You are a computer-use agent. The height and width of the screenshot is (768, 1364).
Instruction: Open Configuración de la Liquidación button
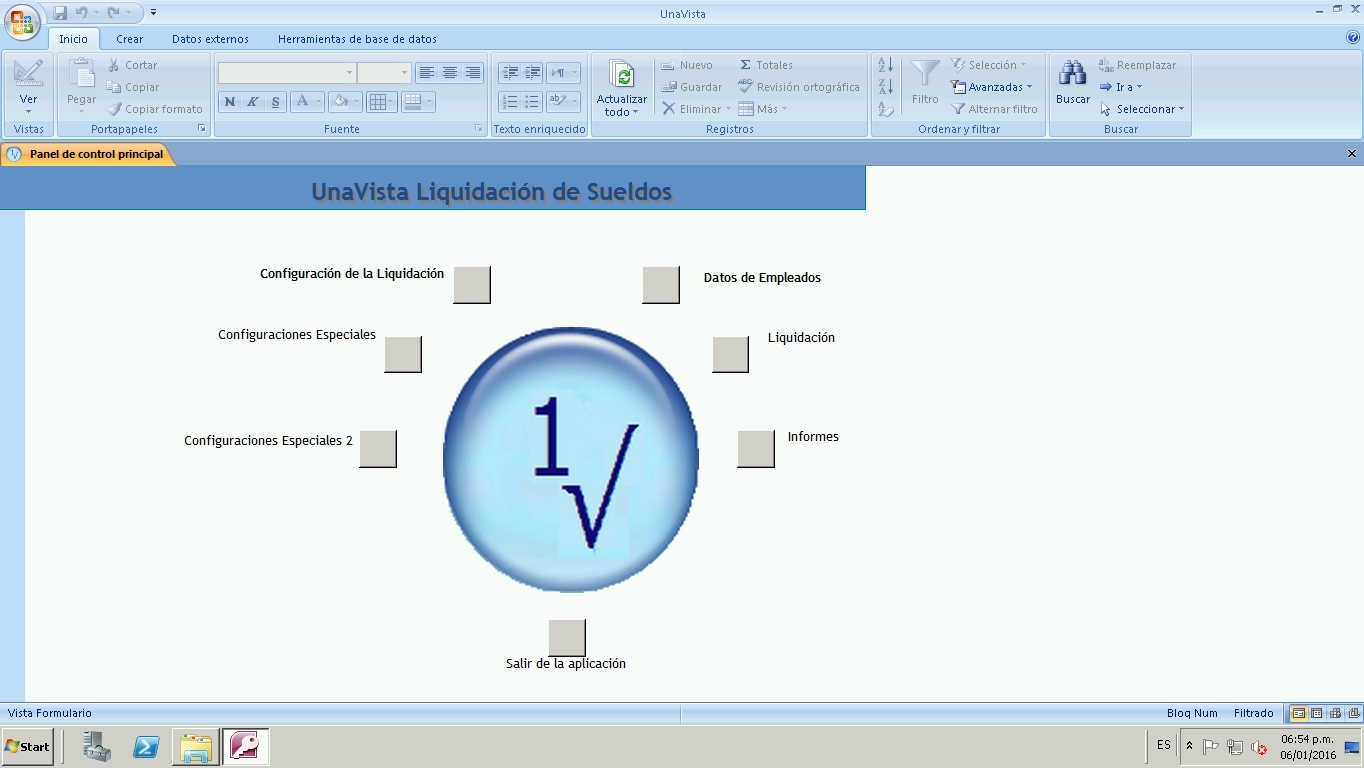(472, 285)
